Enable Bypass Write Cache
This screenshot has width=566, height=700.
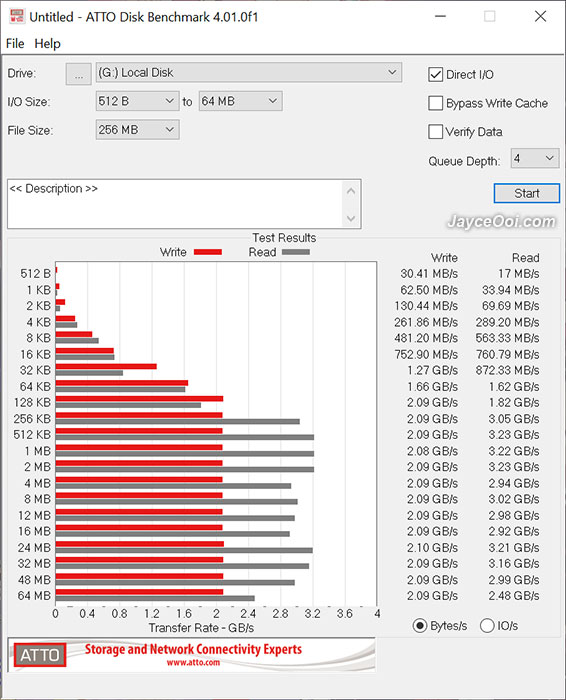coord(436,103)
